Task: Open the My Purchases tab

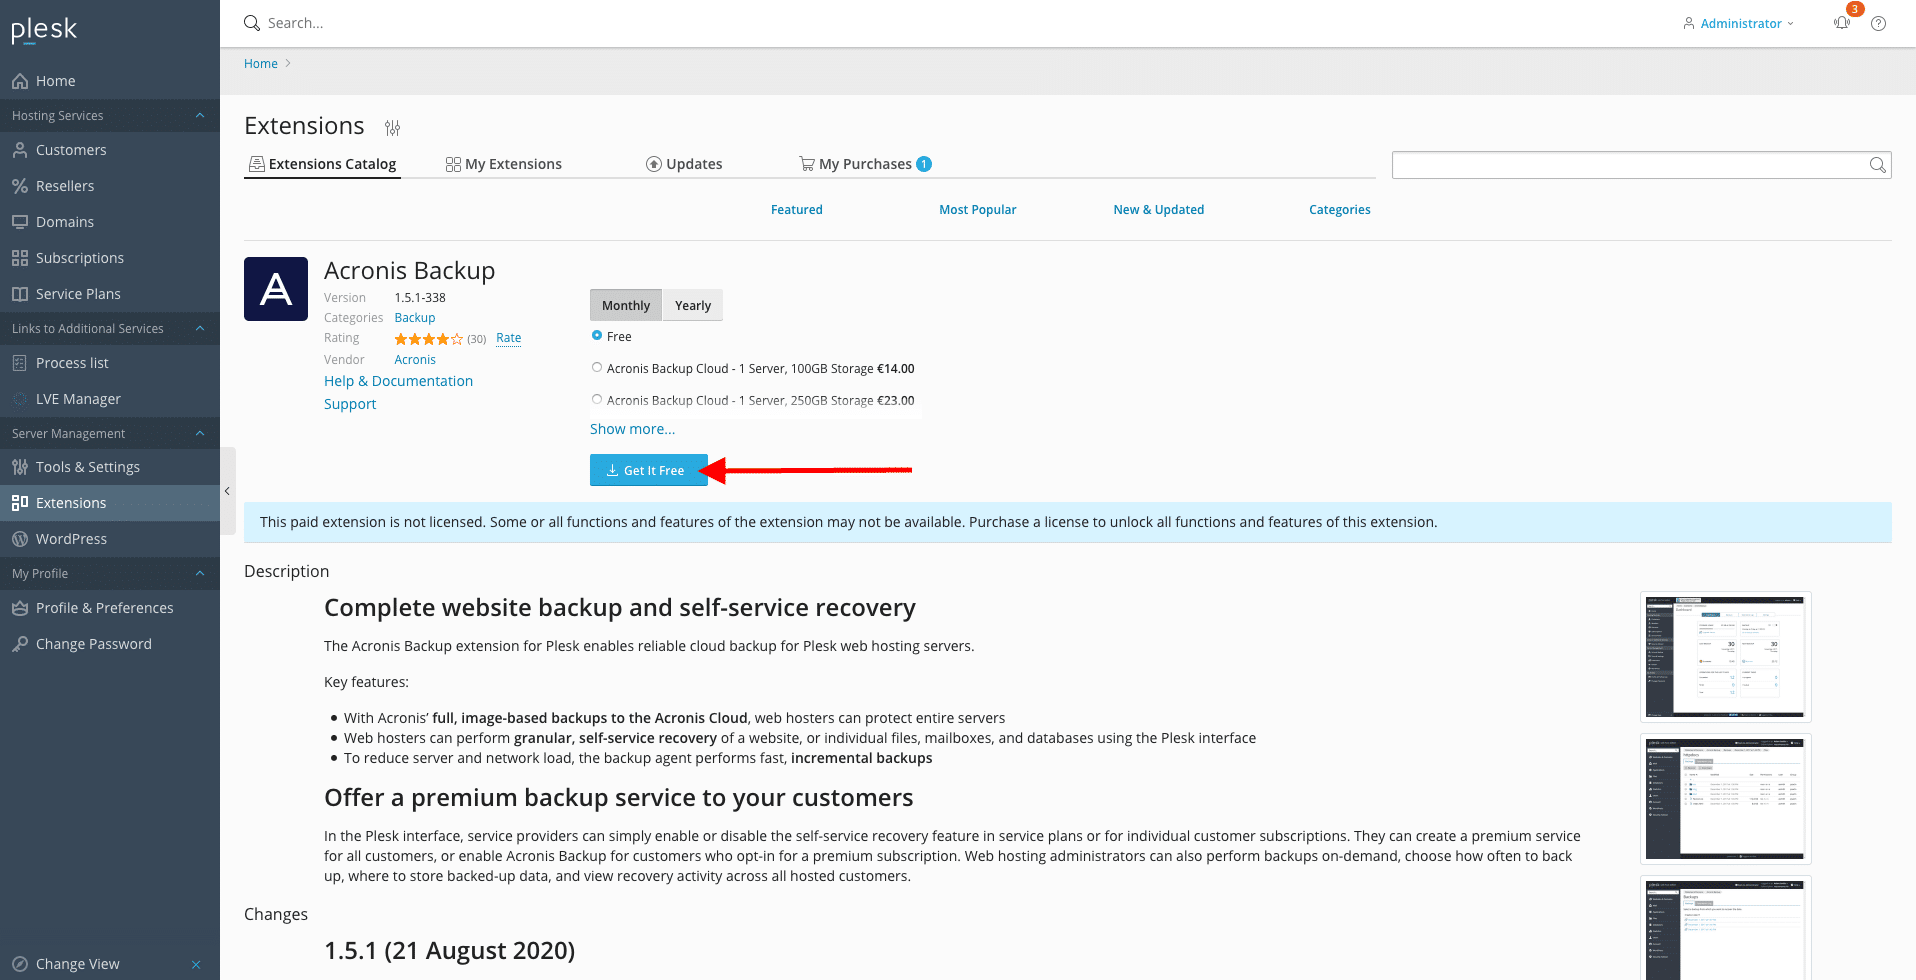Action: coord(865,164)
